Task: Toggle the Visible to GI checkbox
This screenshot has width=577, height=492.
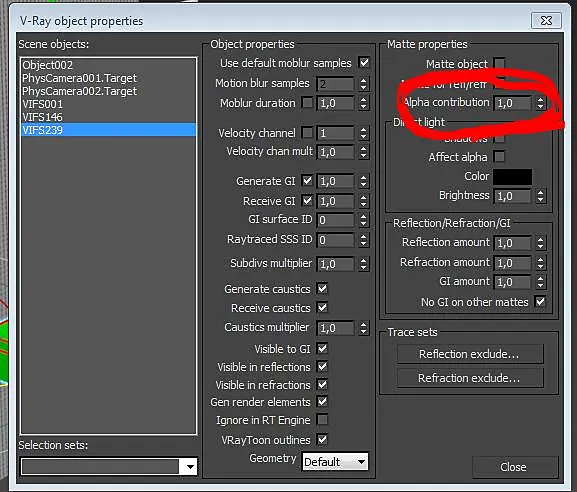Action: pos(322,348)
